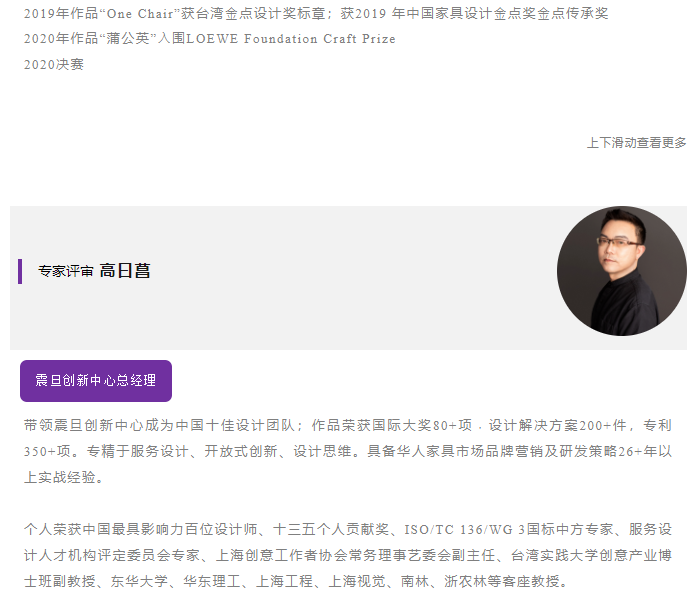Click the line starting 350+项。专精于服务设计
Viewport: 694px width, 594px height.
pyautogui.click(x=348, y=451)
